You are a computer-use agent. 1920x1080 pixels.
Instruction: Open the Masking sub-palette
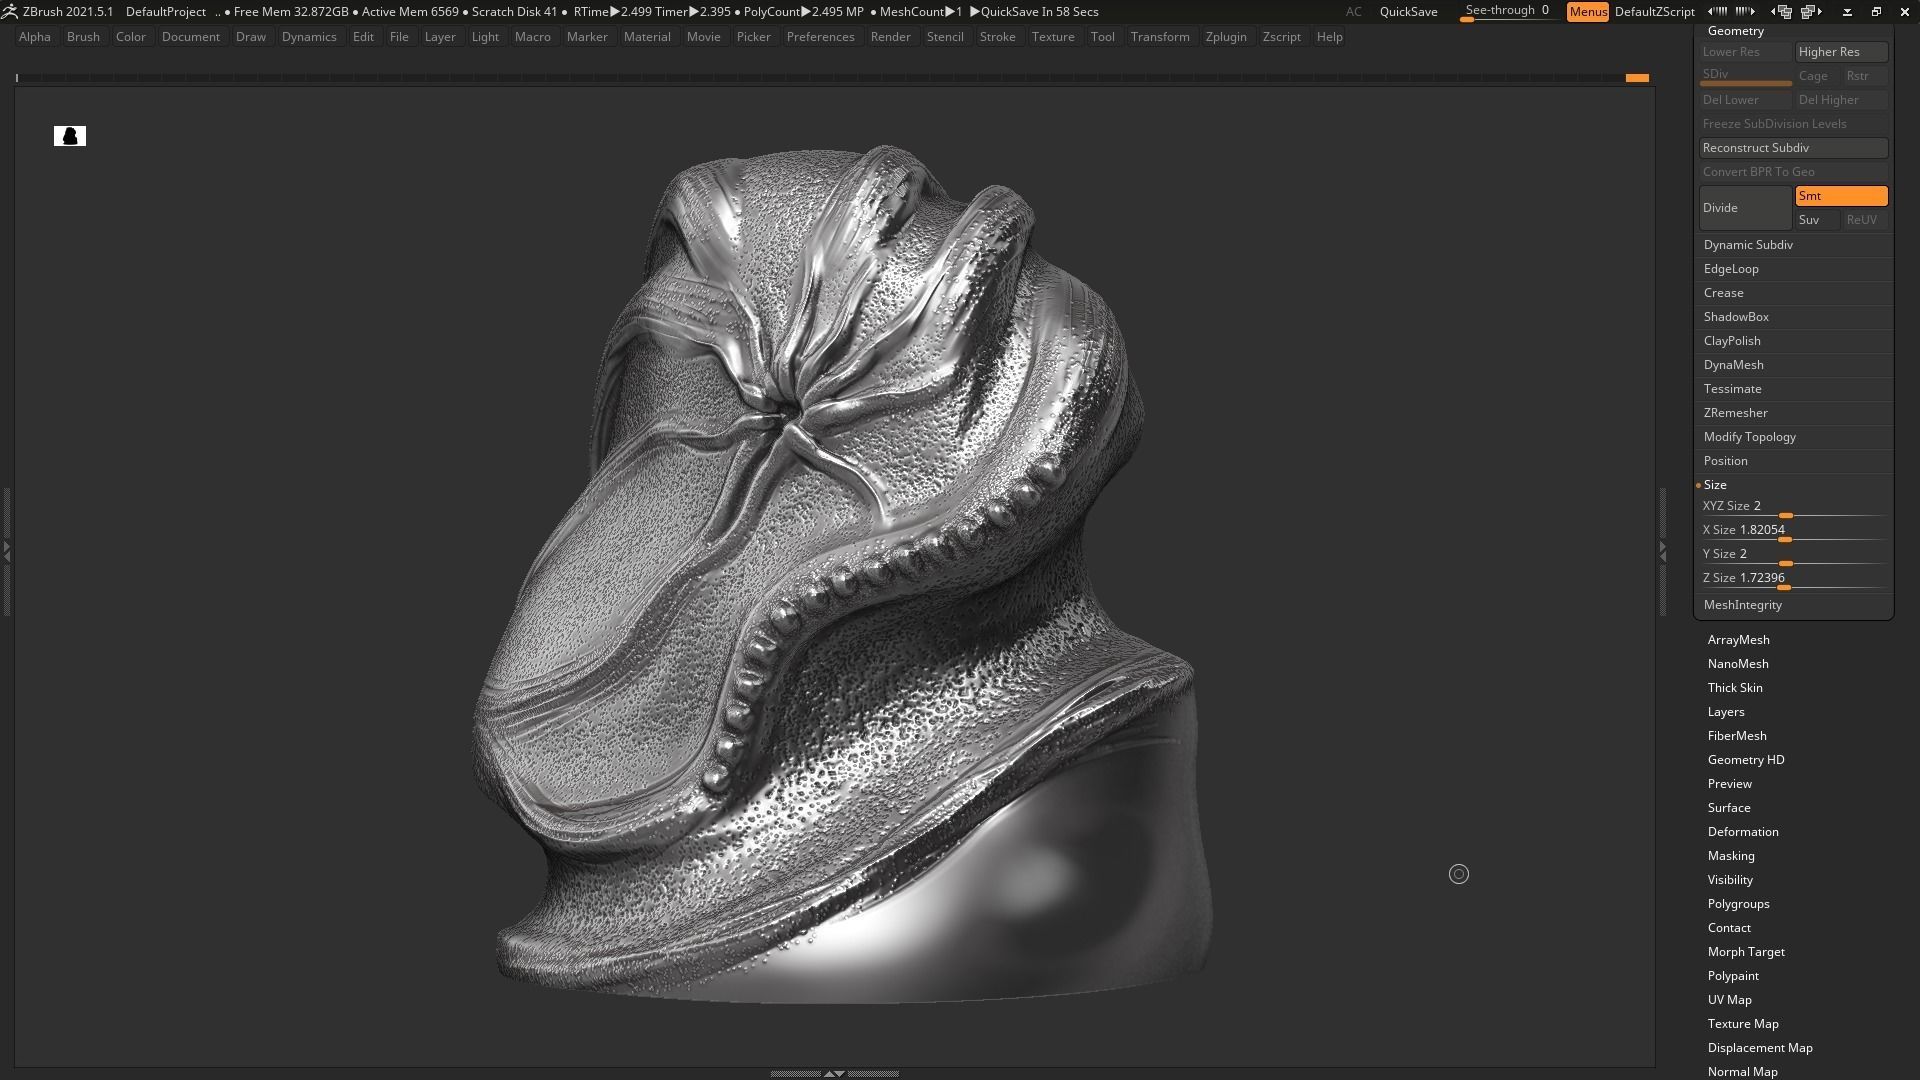[1731, 856]
